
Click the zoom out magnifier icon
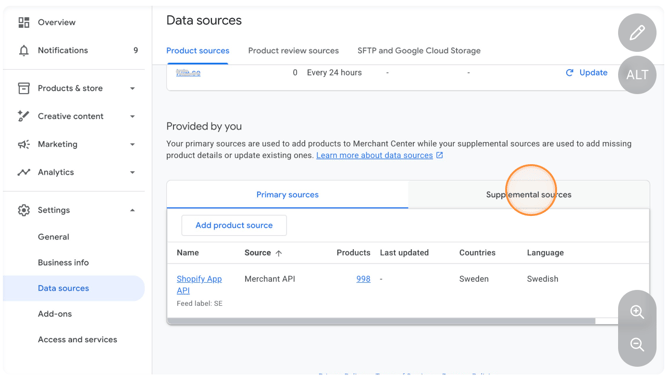(637, 344)
